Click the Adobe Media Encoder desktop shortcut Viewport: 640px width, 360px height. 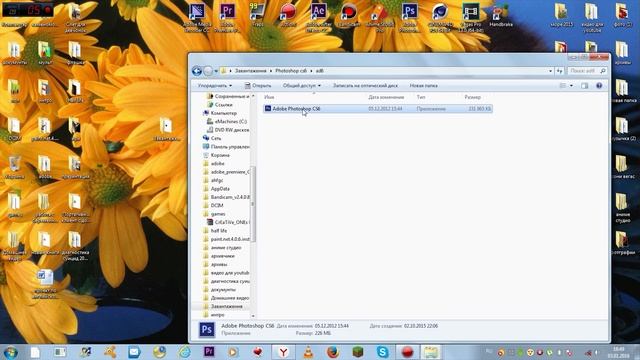coord(197,17)
